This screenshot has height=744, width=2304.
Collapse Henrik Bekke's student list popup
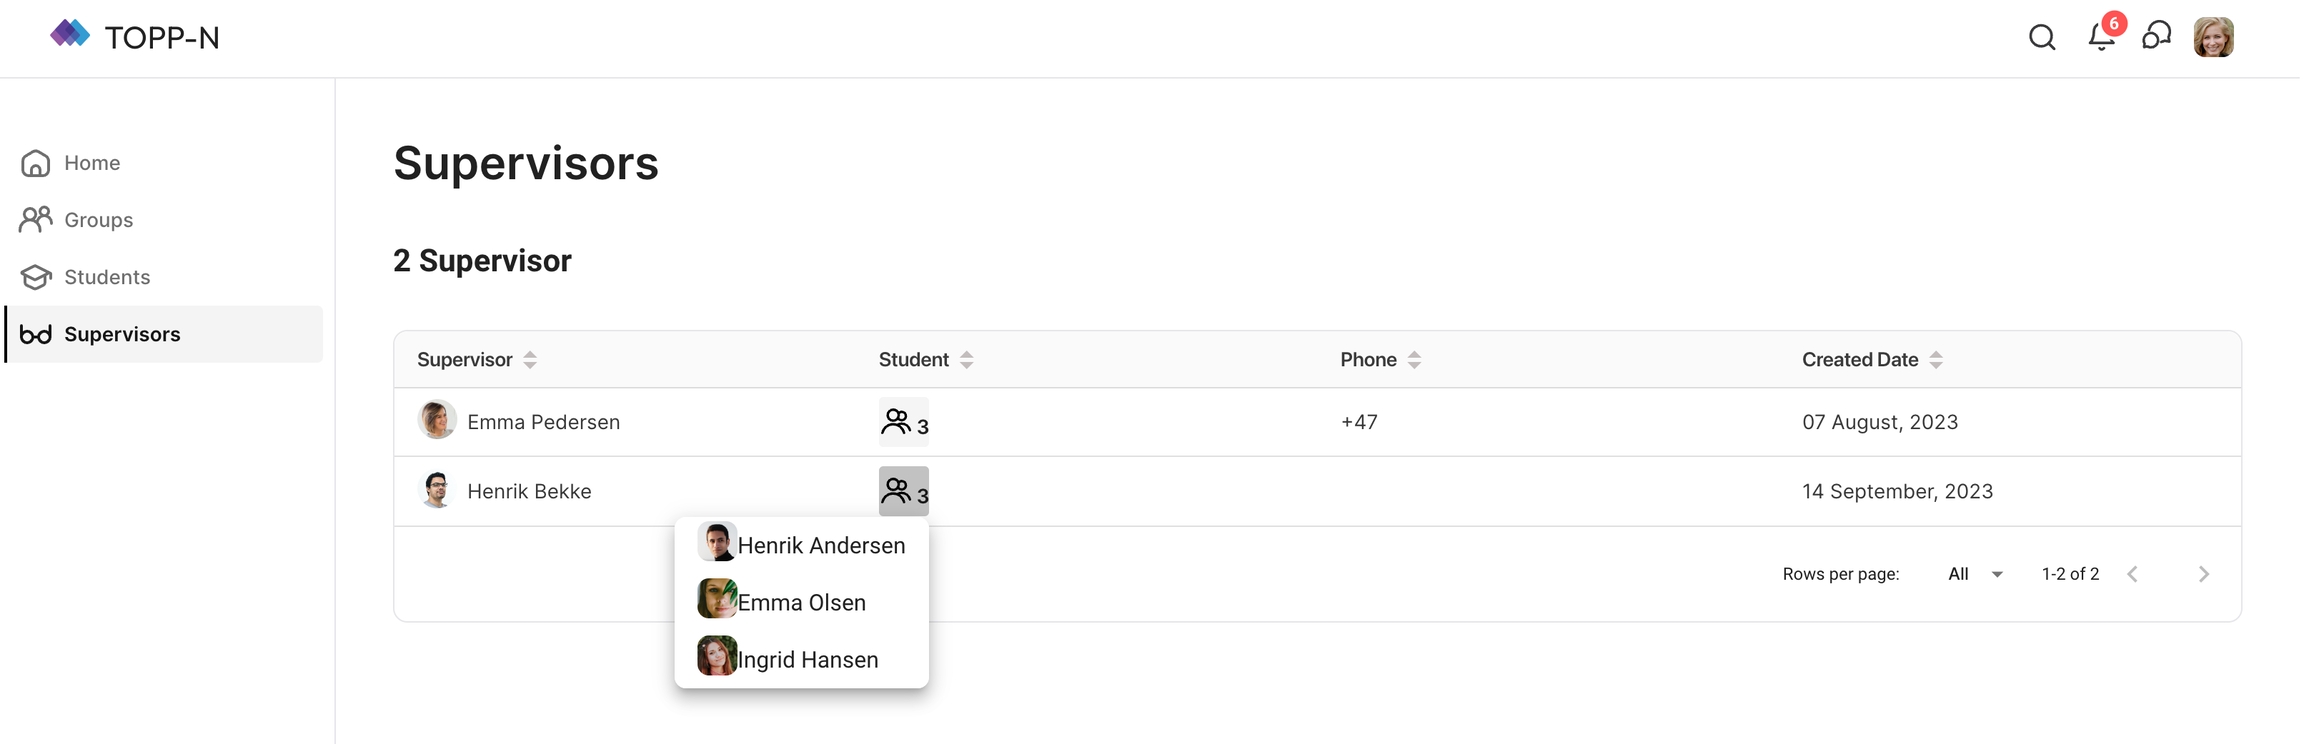coord(903,491)
